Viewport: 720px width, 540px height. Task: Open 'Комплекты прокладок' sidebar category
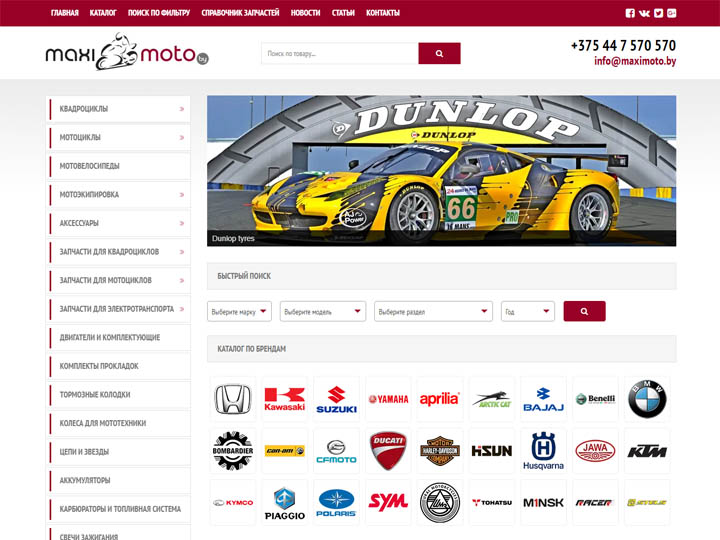[118, 366]
